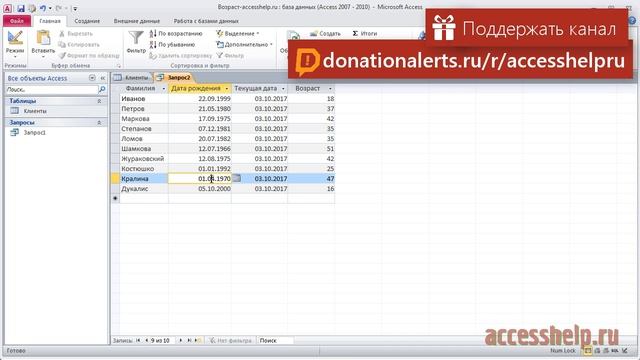Open the Выделение dropdown
The height and width of the screenshot is (360, 640).
pyautogui.click(x=238, y=33)
